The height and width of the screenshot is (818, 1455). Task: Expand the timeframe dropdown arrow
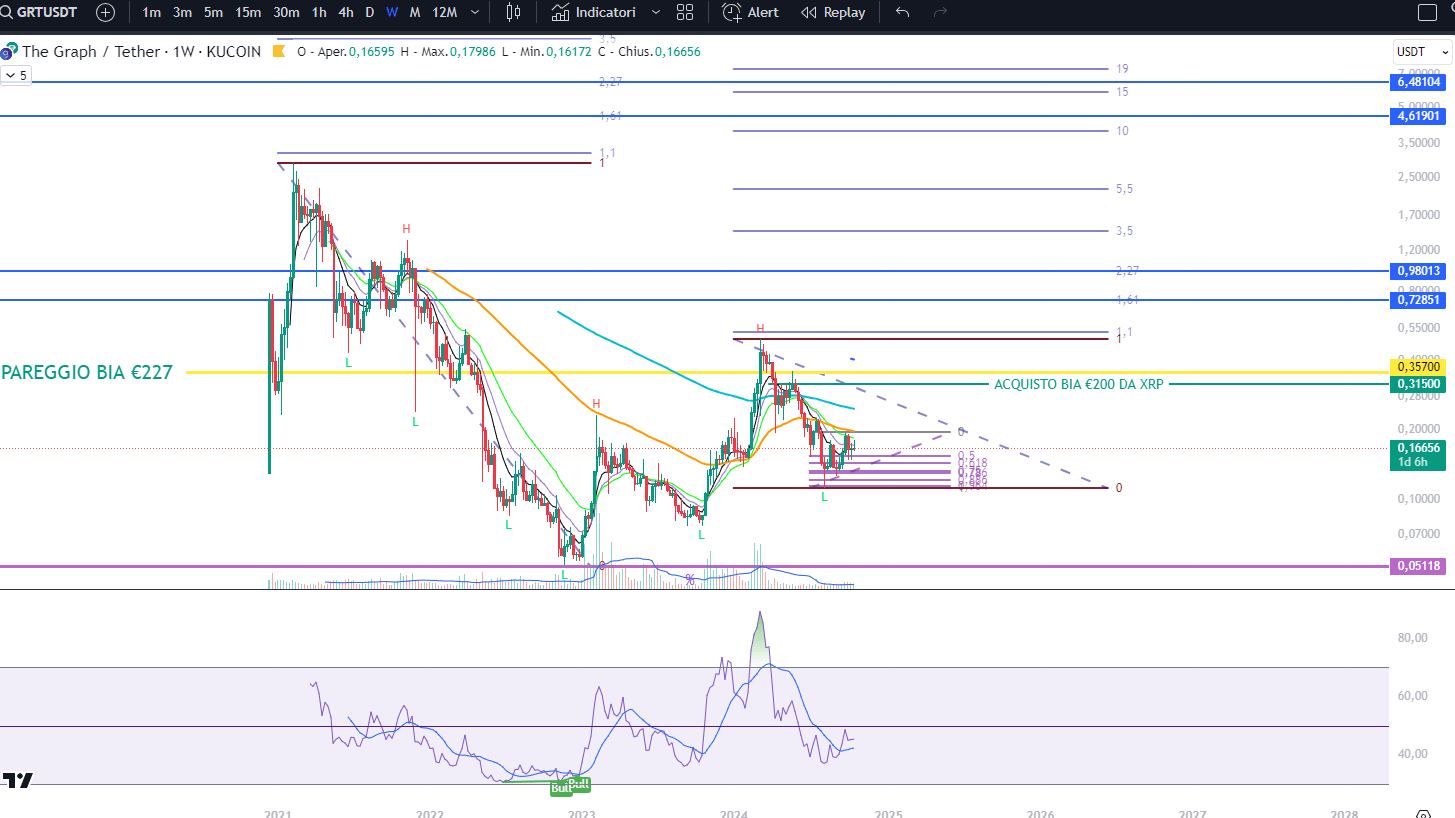[x=474, y=12]
